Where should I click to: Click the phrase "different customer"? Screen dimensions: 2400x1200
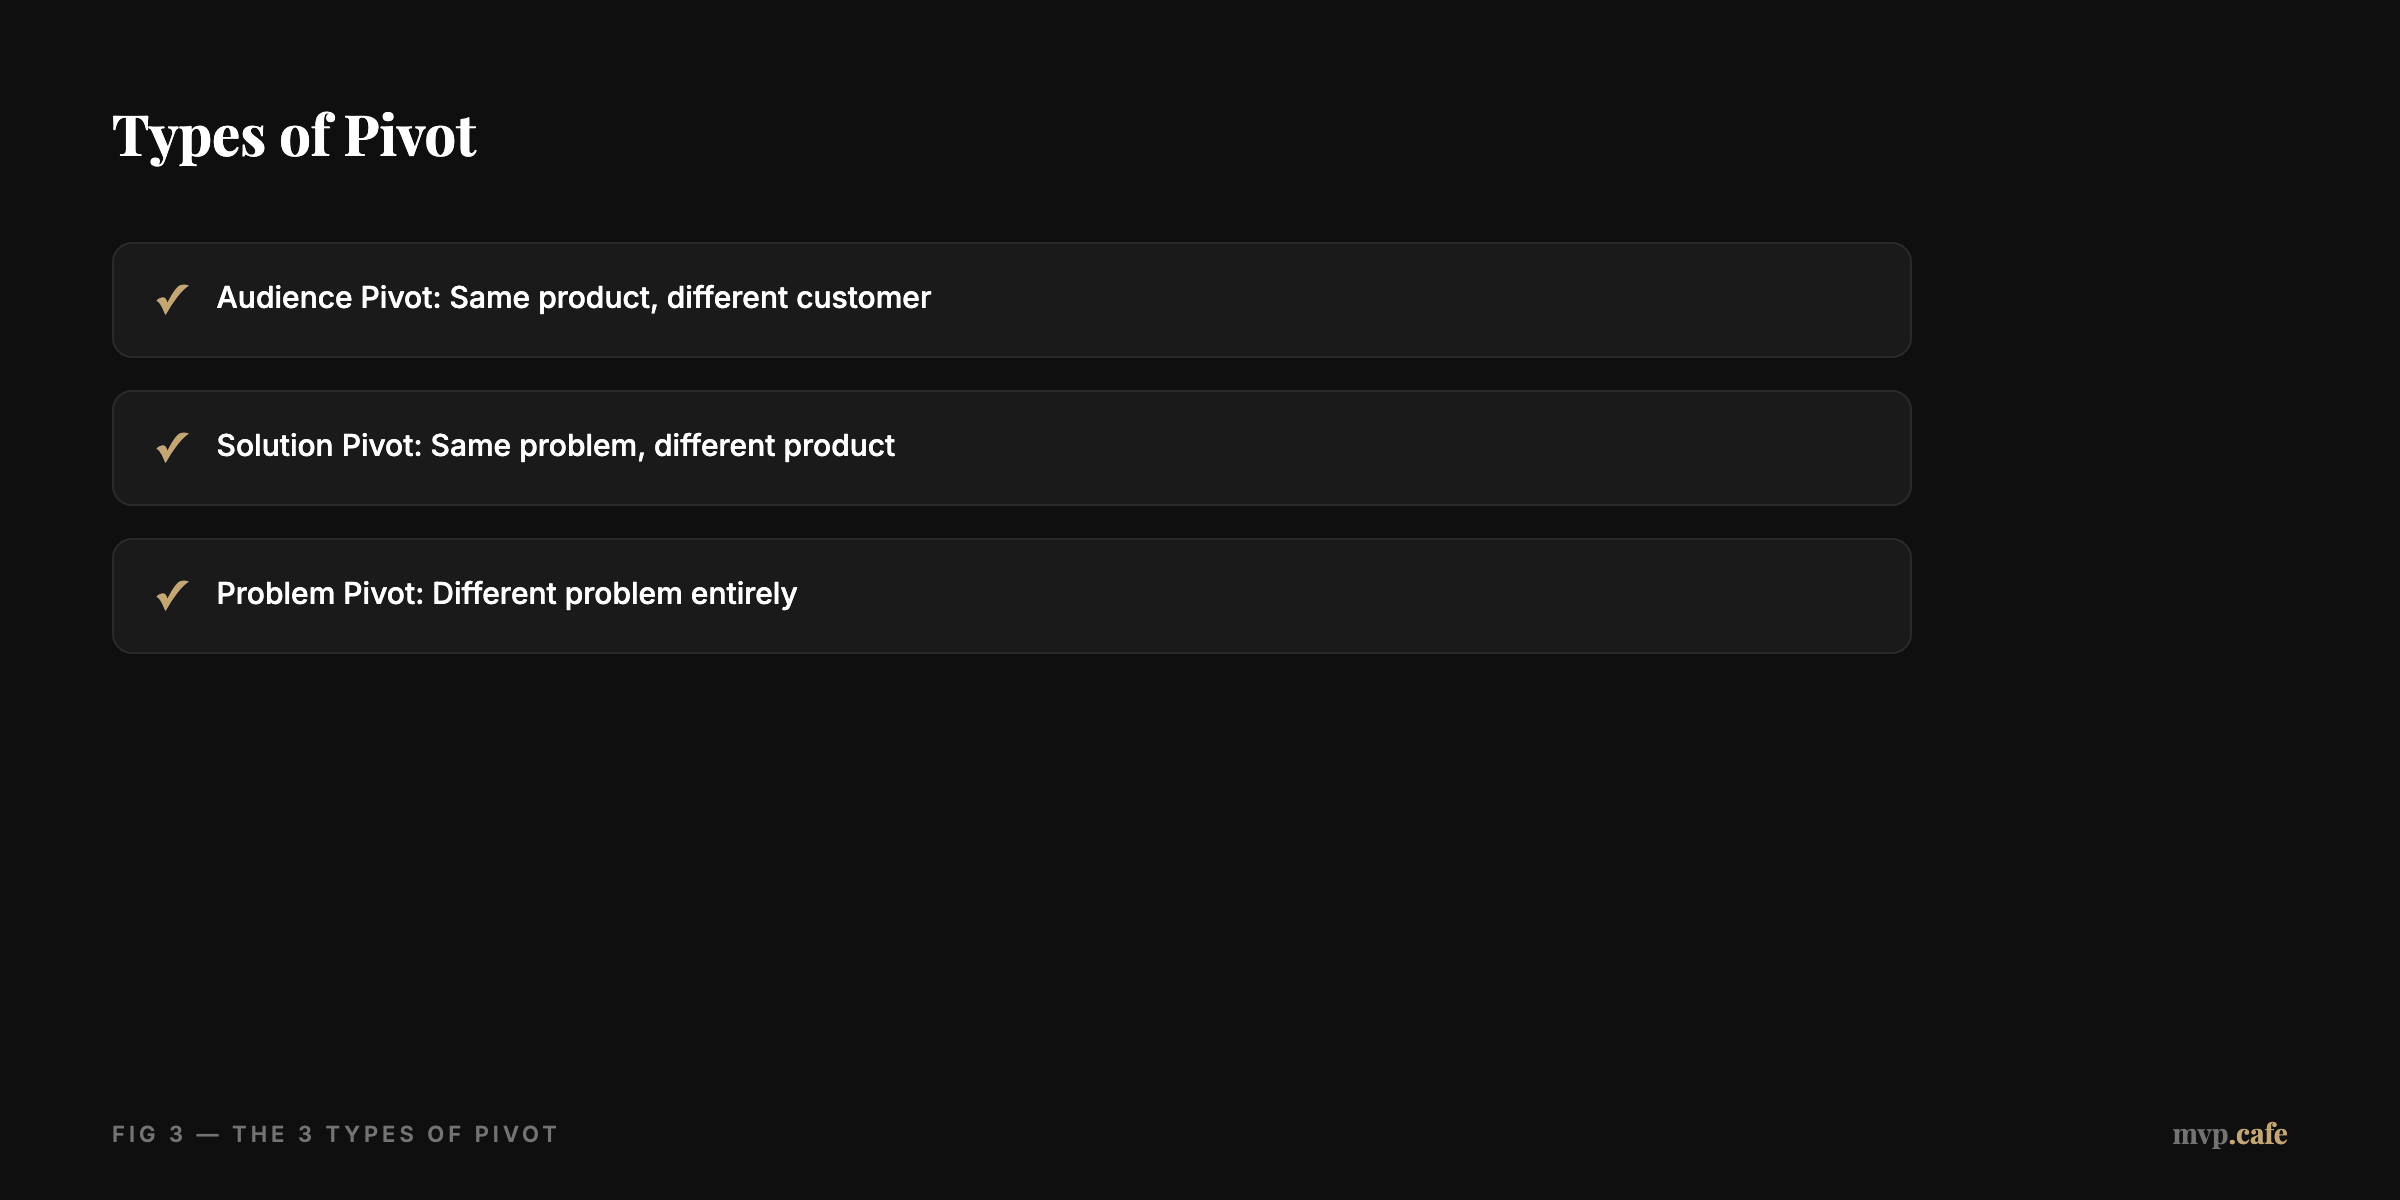(798, 298)
